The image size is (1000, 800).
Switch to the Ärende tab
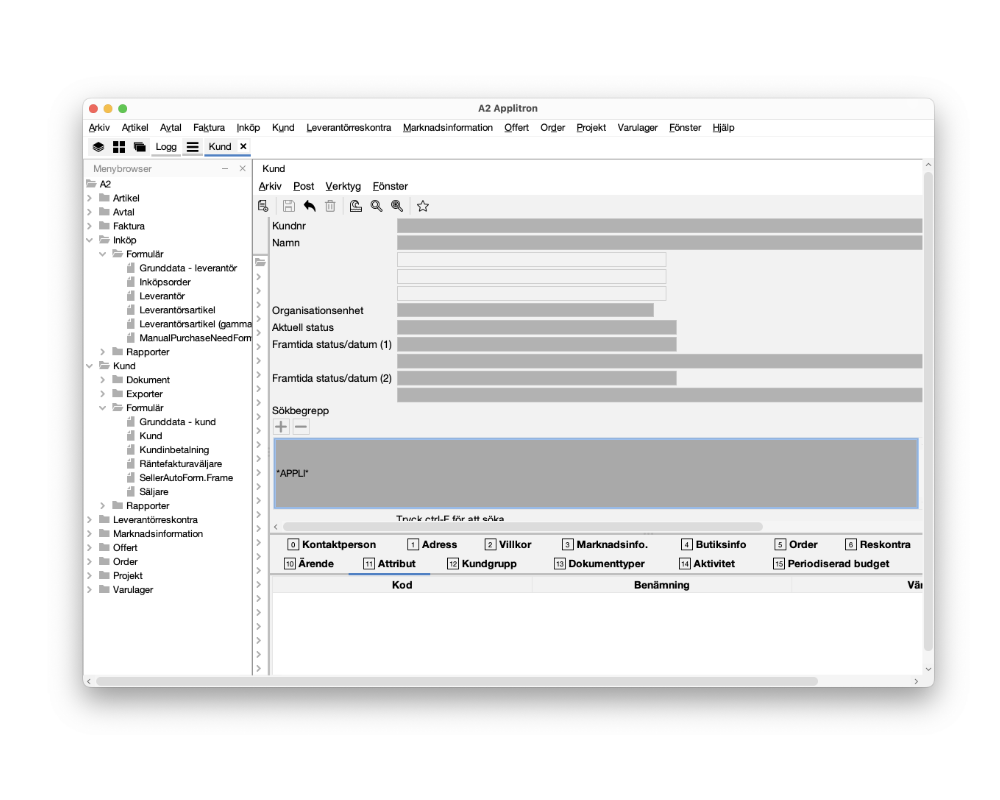point(309,564)
